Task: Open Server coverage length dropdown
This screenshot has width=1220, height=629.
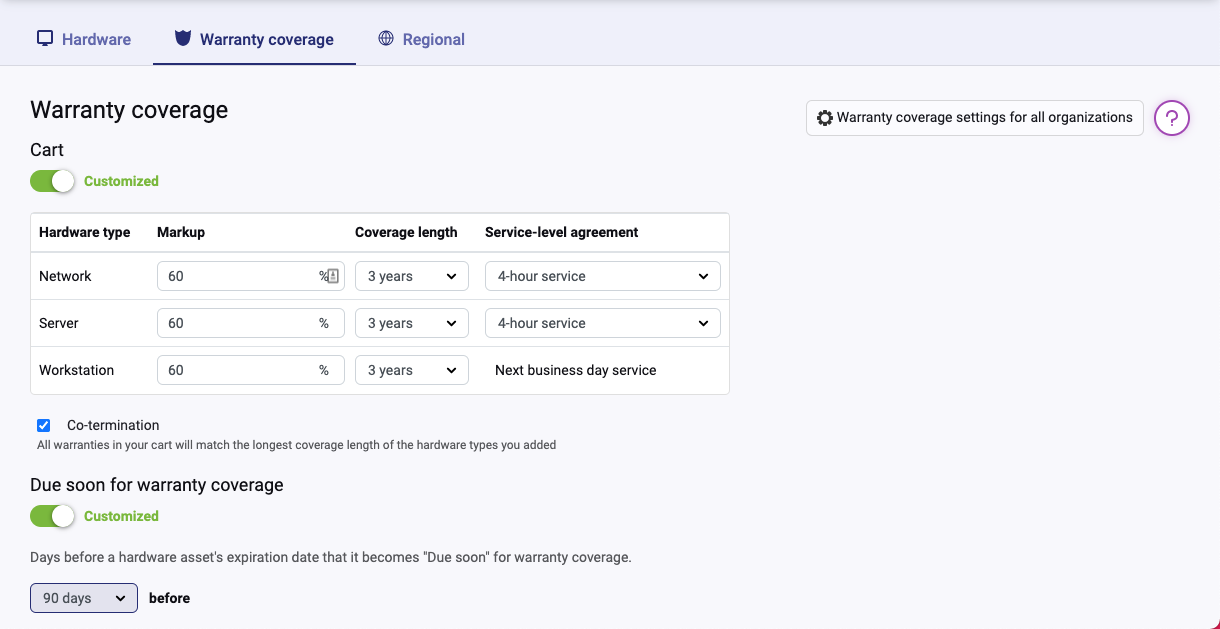Action: point(412,323)
